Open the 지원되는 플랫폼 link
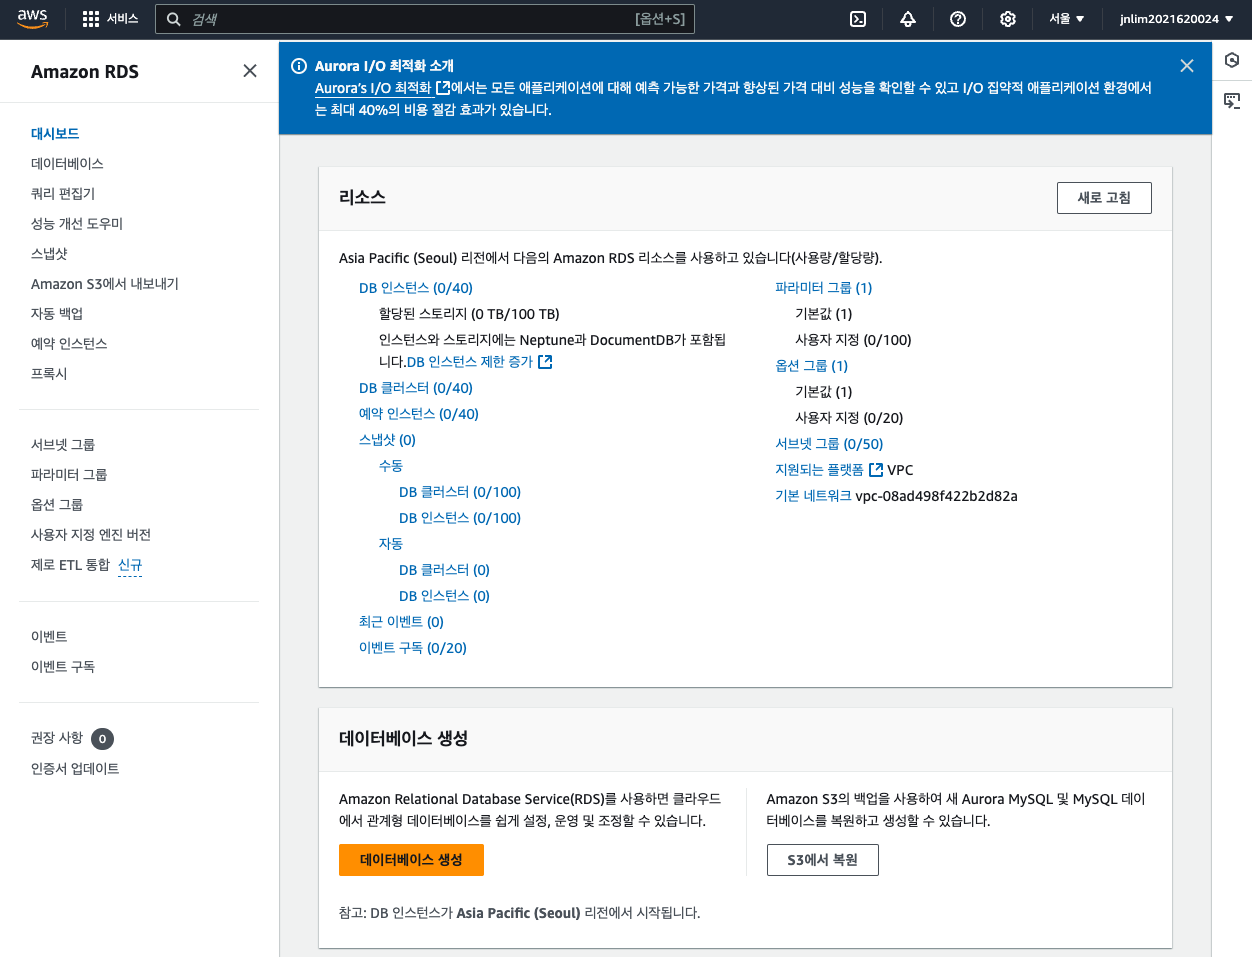The image size is (1252, 957). (819, 470)
